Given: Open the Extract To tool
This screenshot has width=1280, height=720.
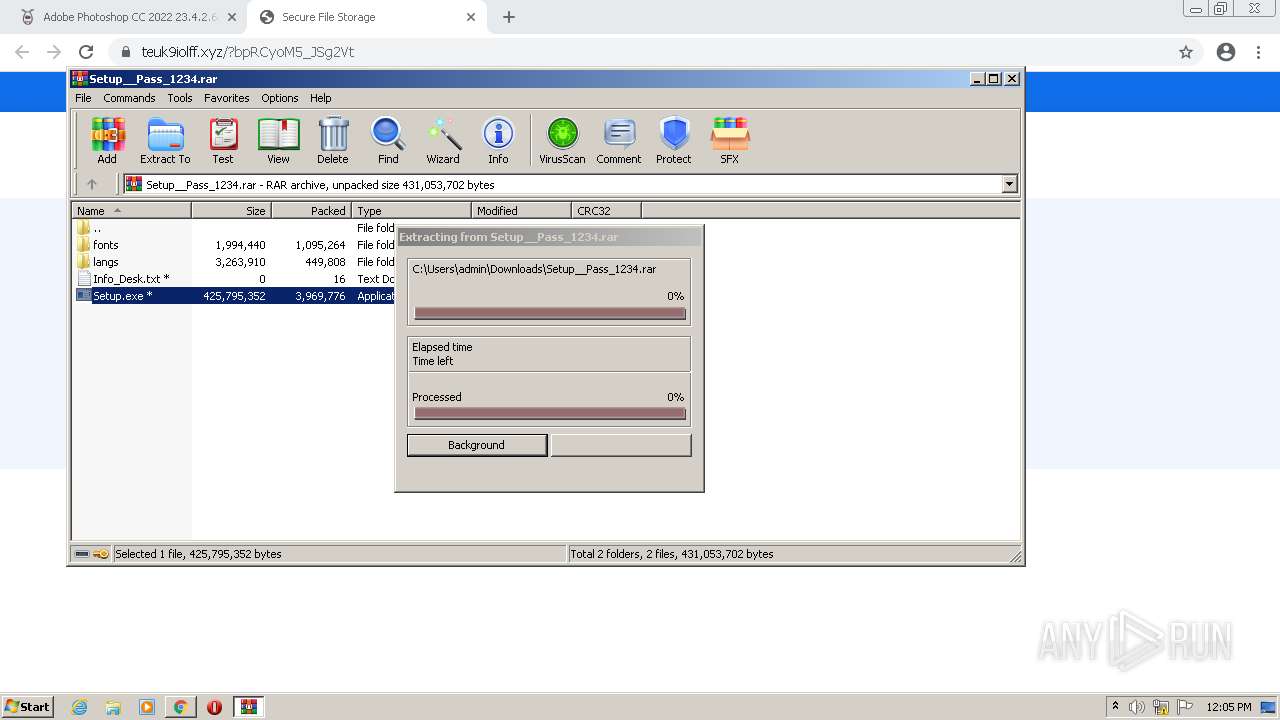Looking at the screenshot, I should [165, 141].
